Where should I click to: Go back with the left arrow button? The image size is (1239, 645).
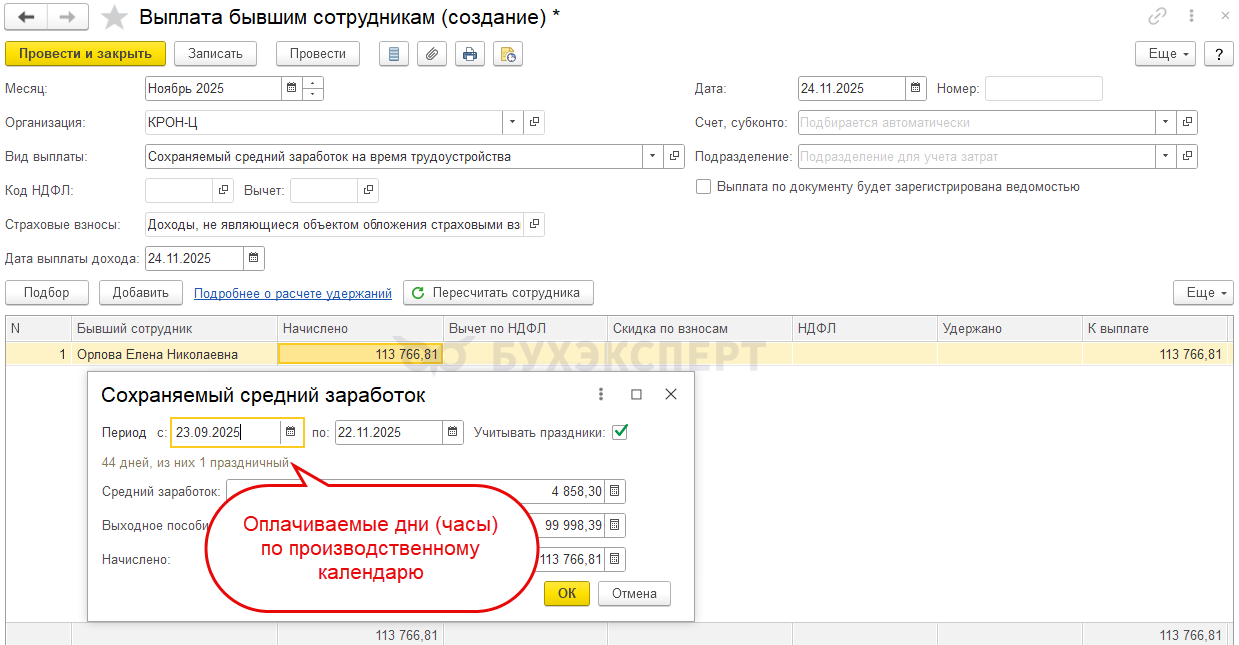[26, 17]
